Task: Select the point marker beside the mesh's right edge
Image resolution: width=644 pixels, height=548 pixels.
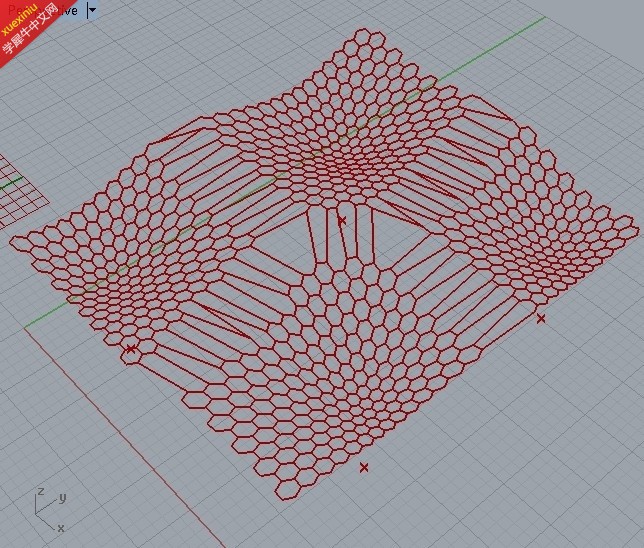Action: (541, 318)
